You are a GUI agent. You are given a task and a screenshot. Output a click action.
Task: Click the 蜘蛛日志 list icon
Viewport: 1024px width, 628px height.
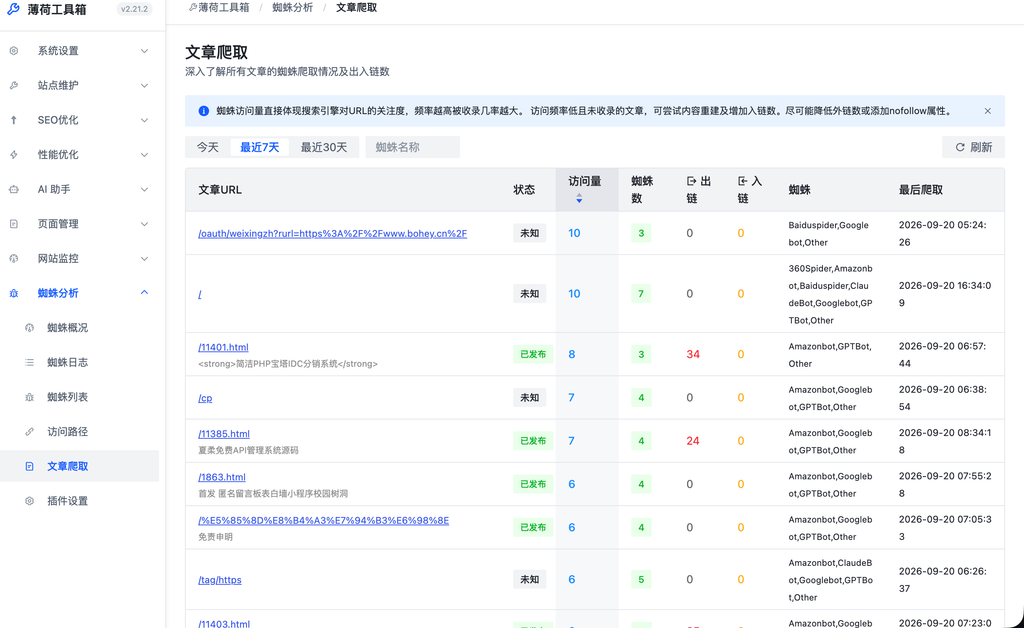(29, 362)
